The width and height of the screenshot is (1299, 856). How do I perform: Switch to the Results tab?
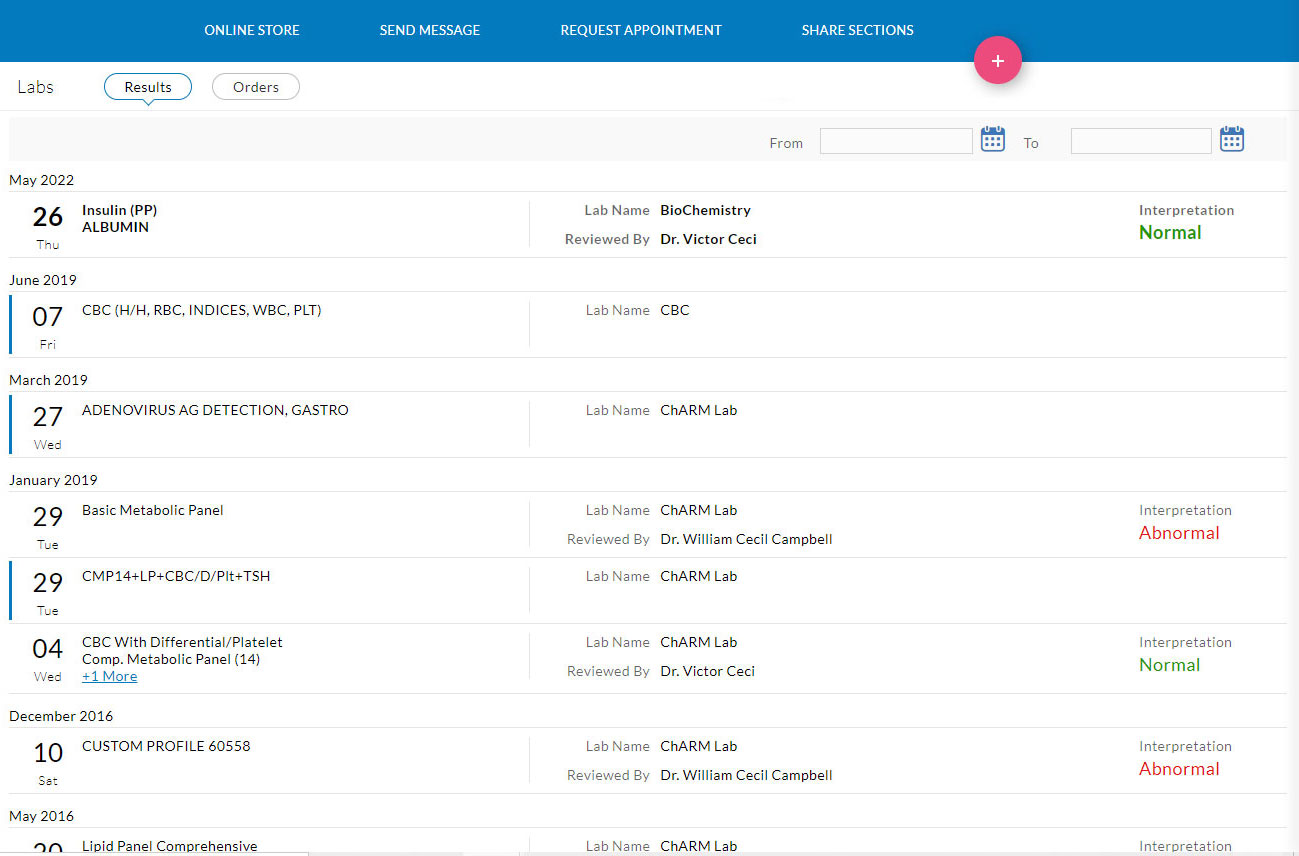click(148, 87)
